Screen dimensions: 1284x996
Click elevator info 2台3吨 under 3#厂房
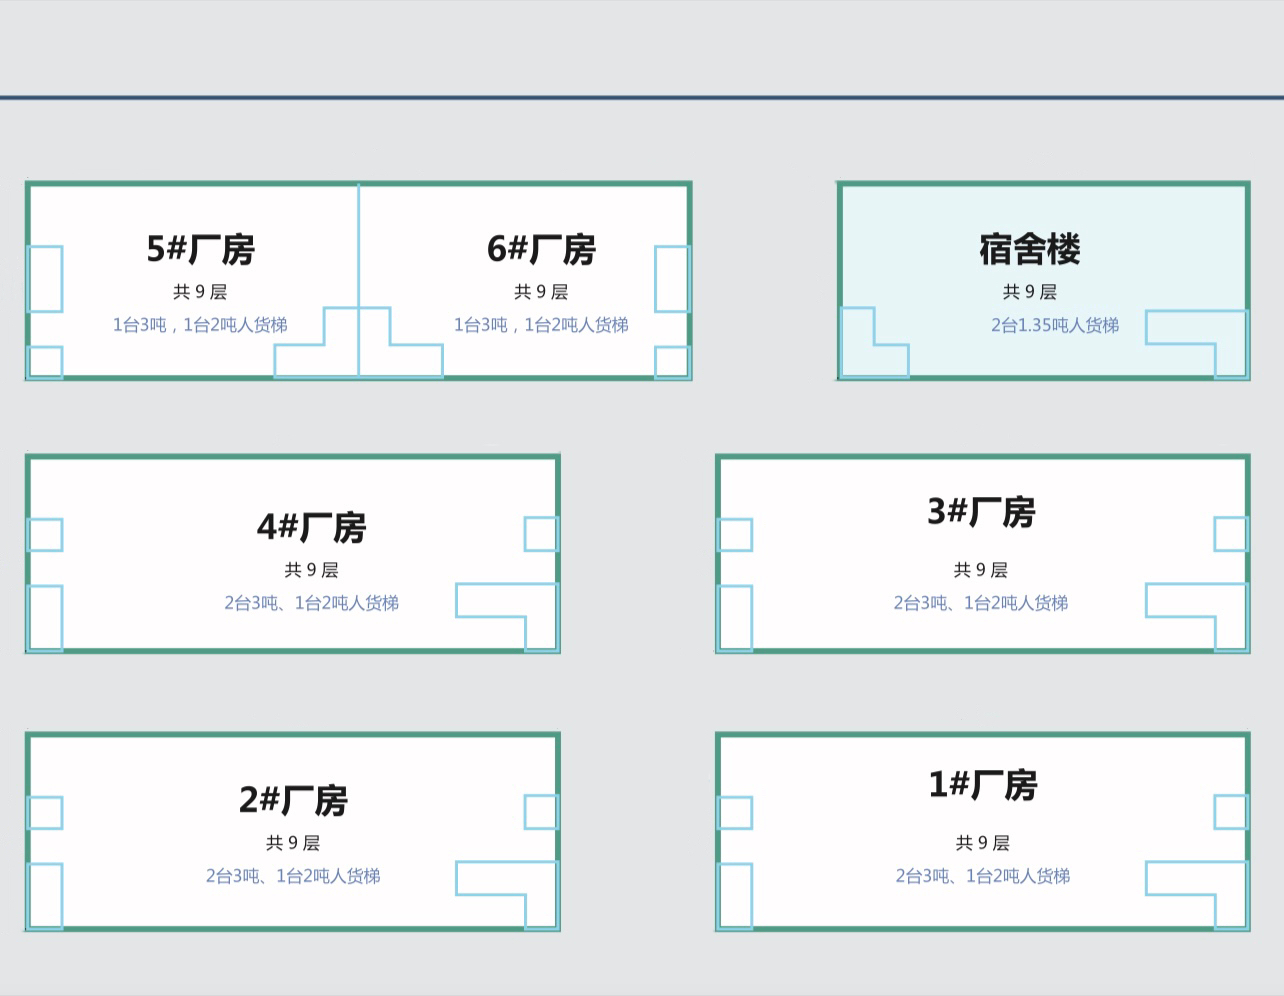[x=981, y=603]
